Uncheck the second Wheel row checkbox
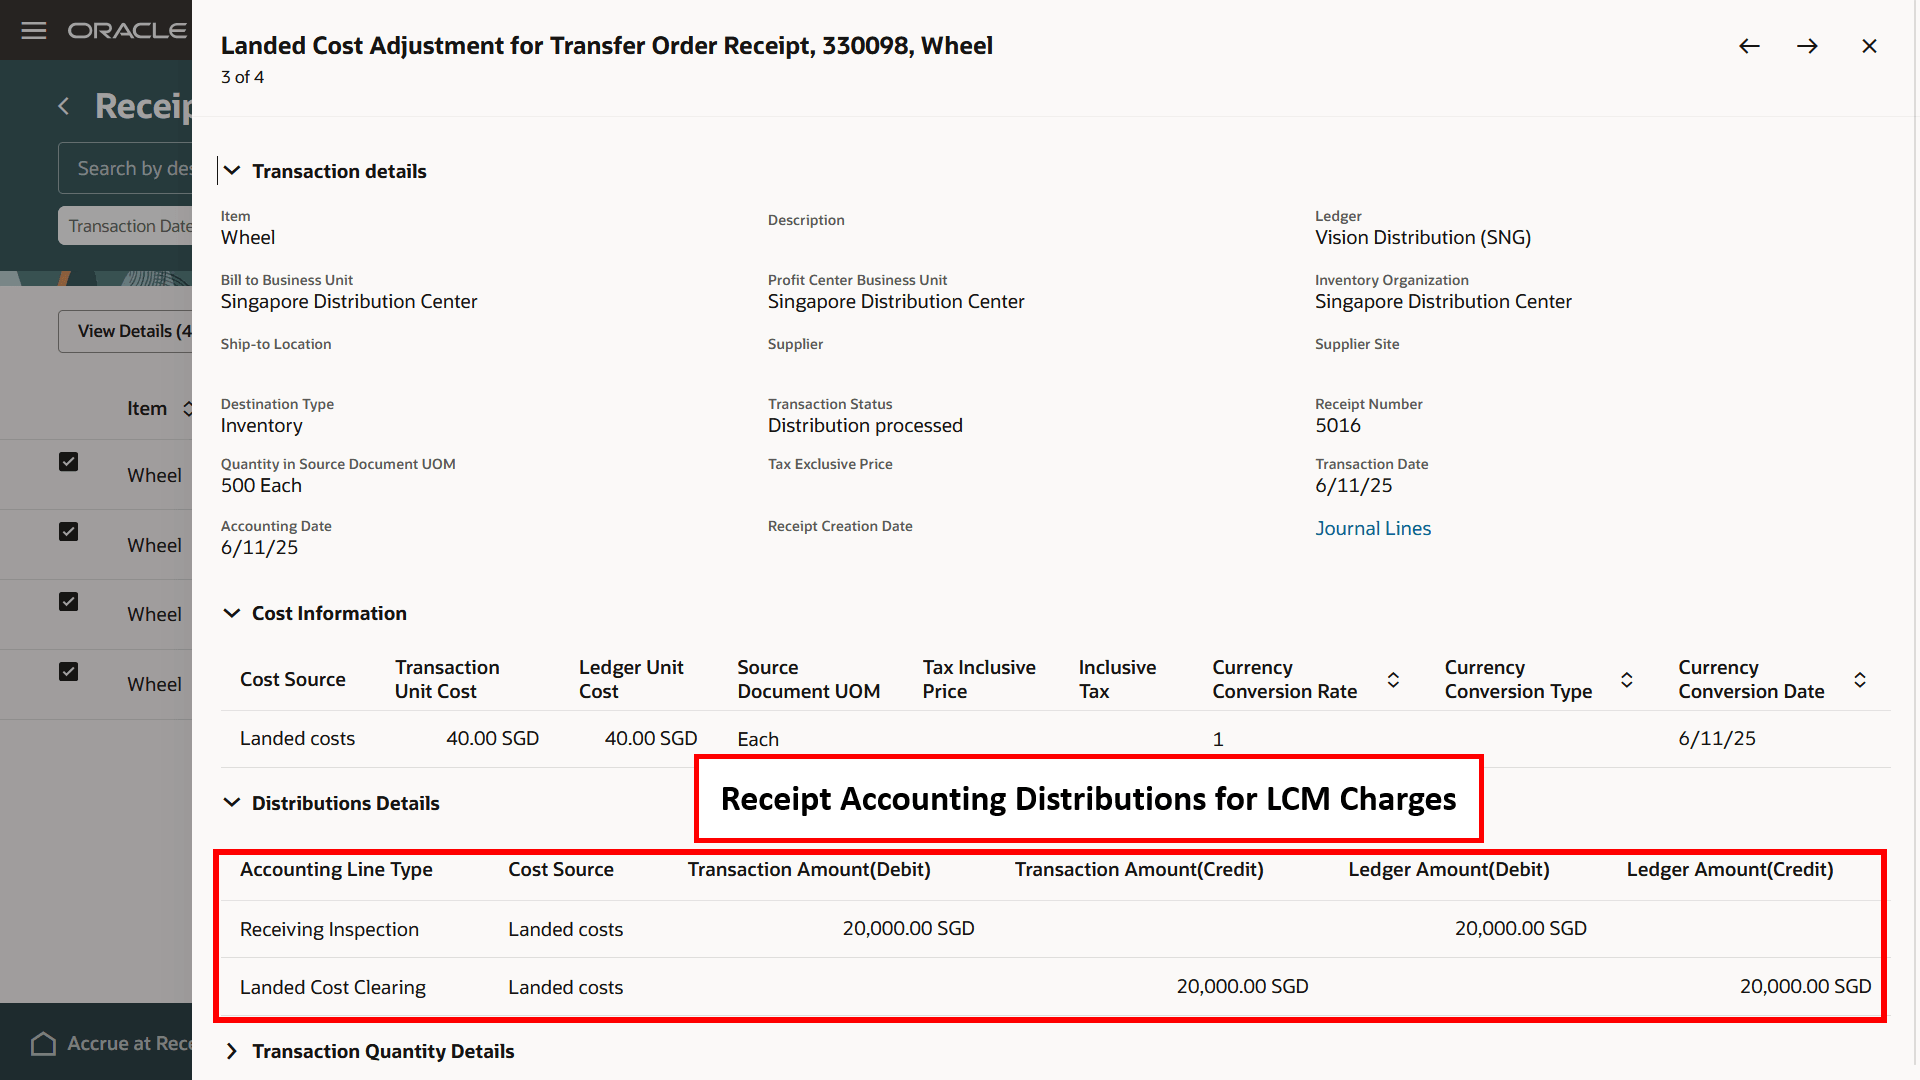1920x1080 pixels. (x=68, y=532)
